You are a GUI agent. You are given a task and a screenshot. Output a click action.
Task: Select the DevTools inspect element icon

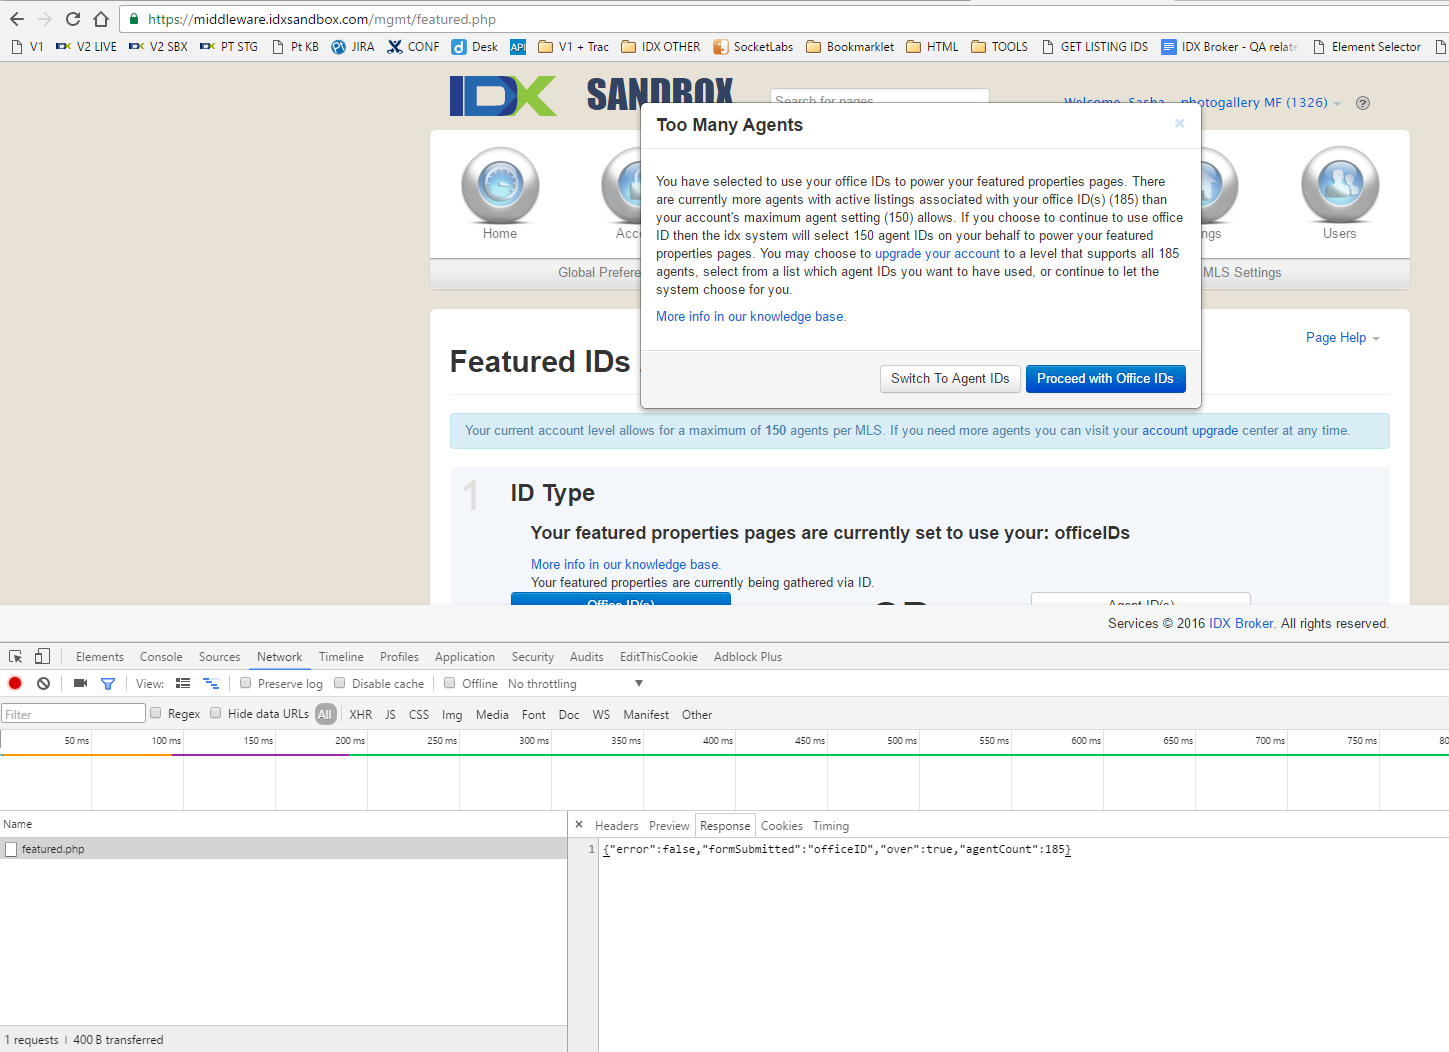click(x=16, y=657)
